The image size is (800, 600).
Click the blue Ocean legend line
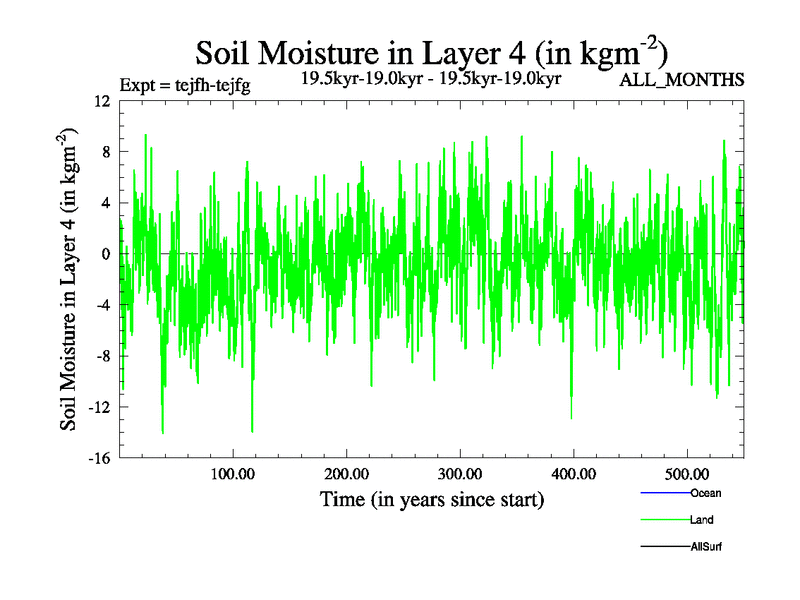pyautogui.click(x=664, y=493)
